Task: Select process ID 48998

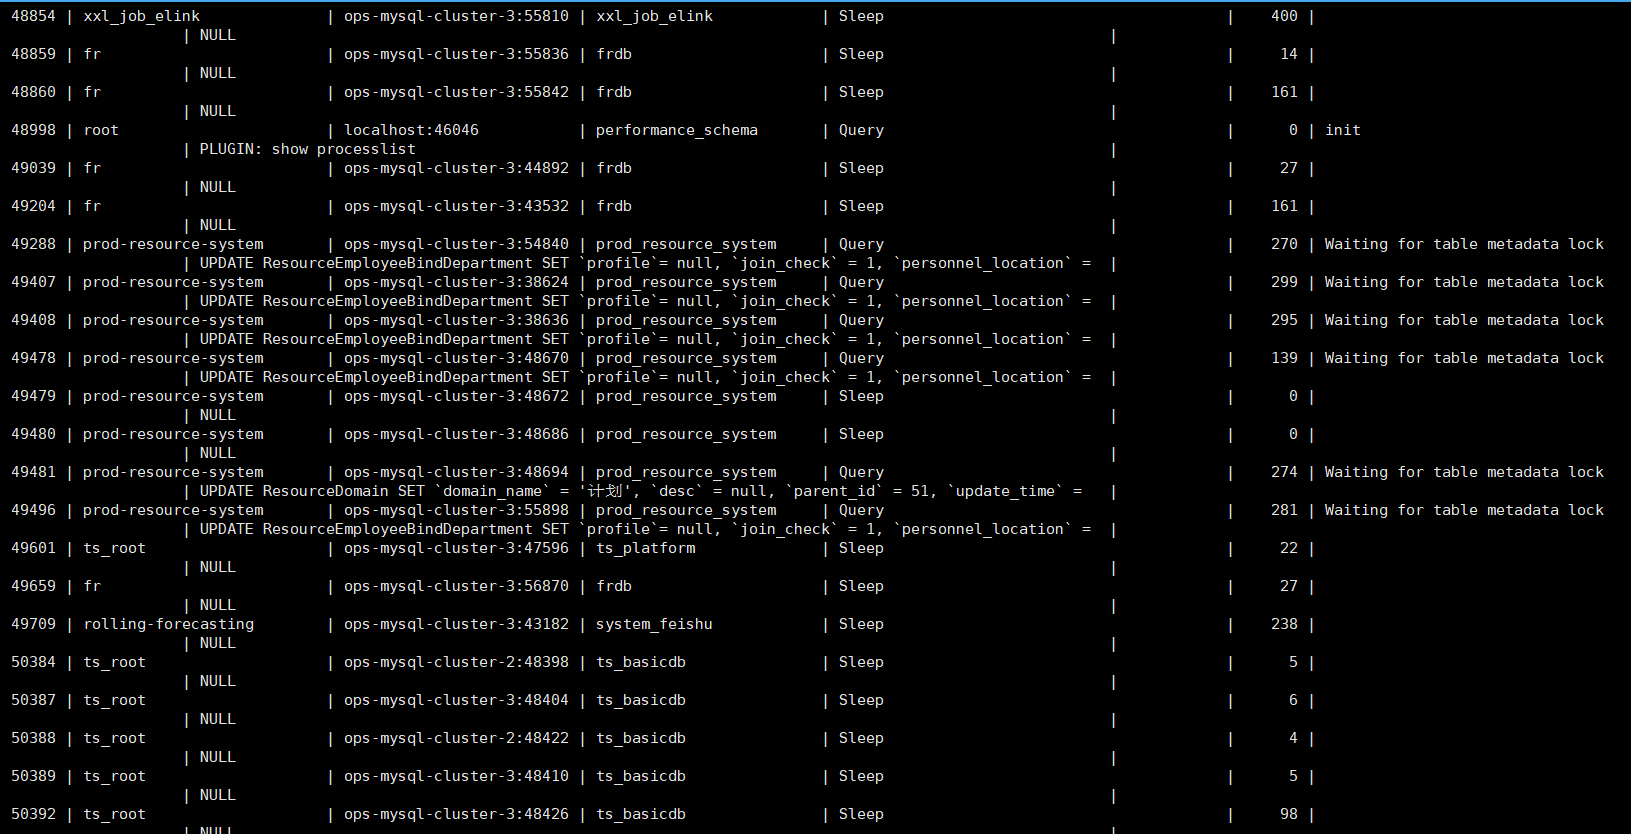Action: coord(34,130)
